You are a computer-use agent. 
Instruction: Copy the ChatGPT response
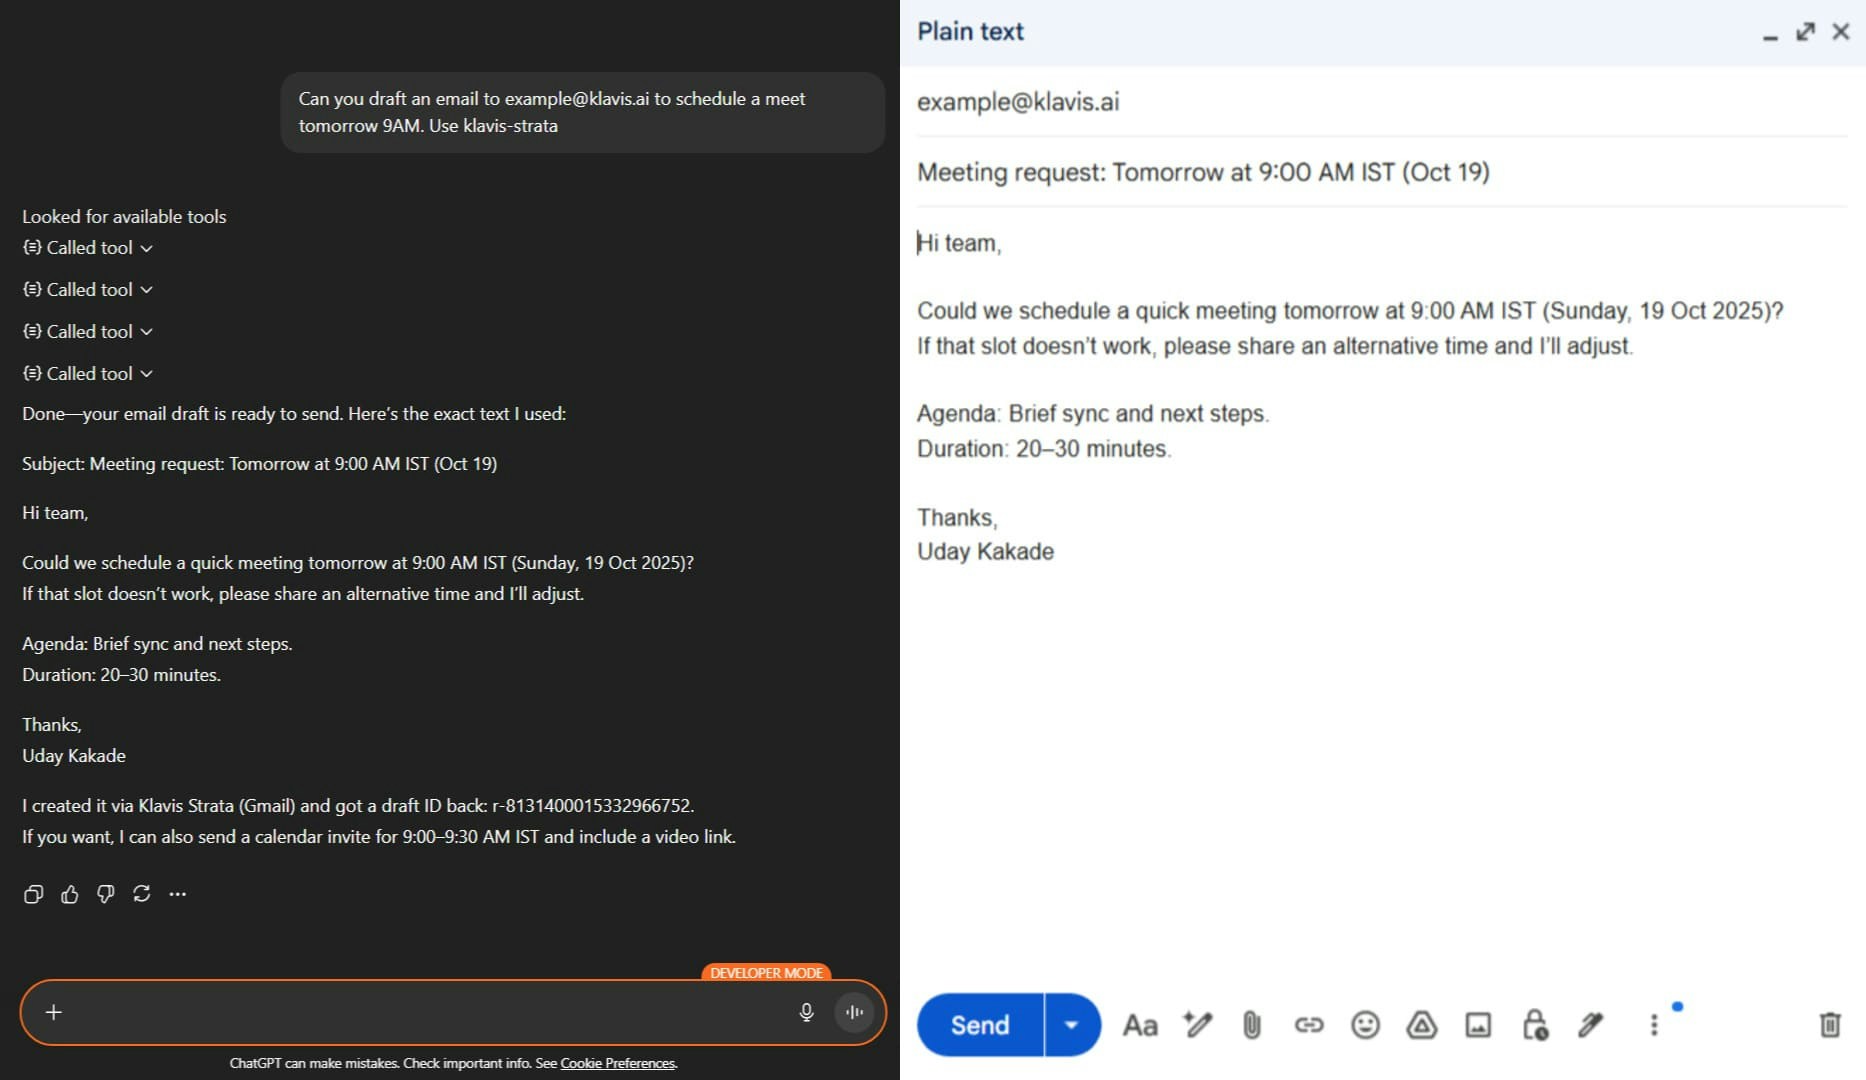coord(33,894)
